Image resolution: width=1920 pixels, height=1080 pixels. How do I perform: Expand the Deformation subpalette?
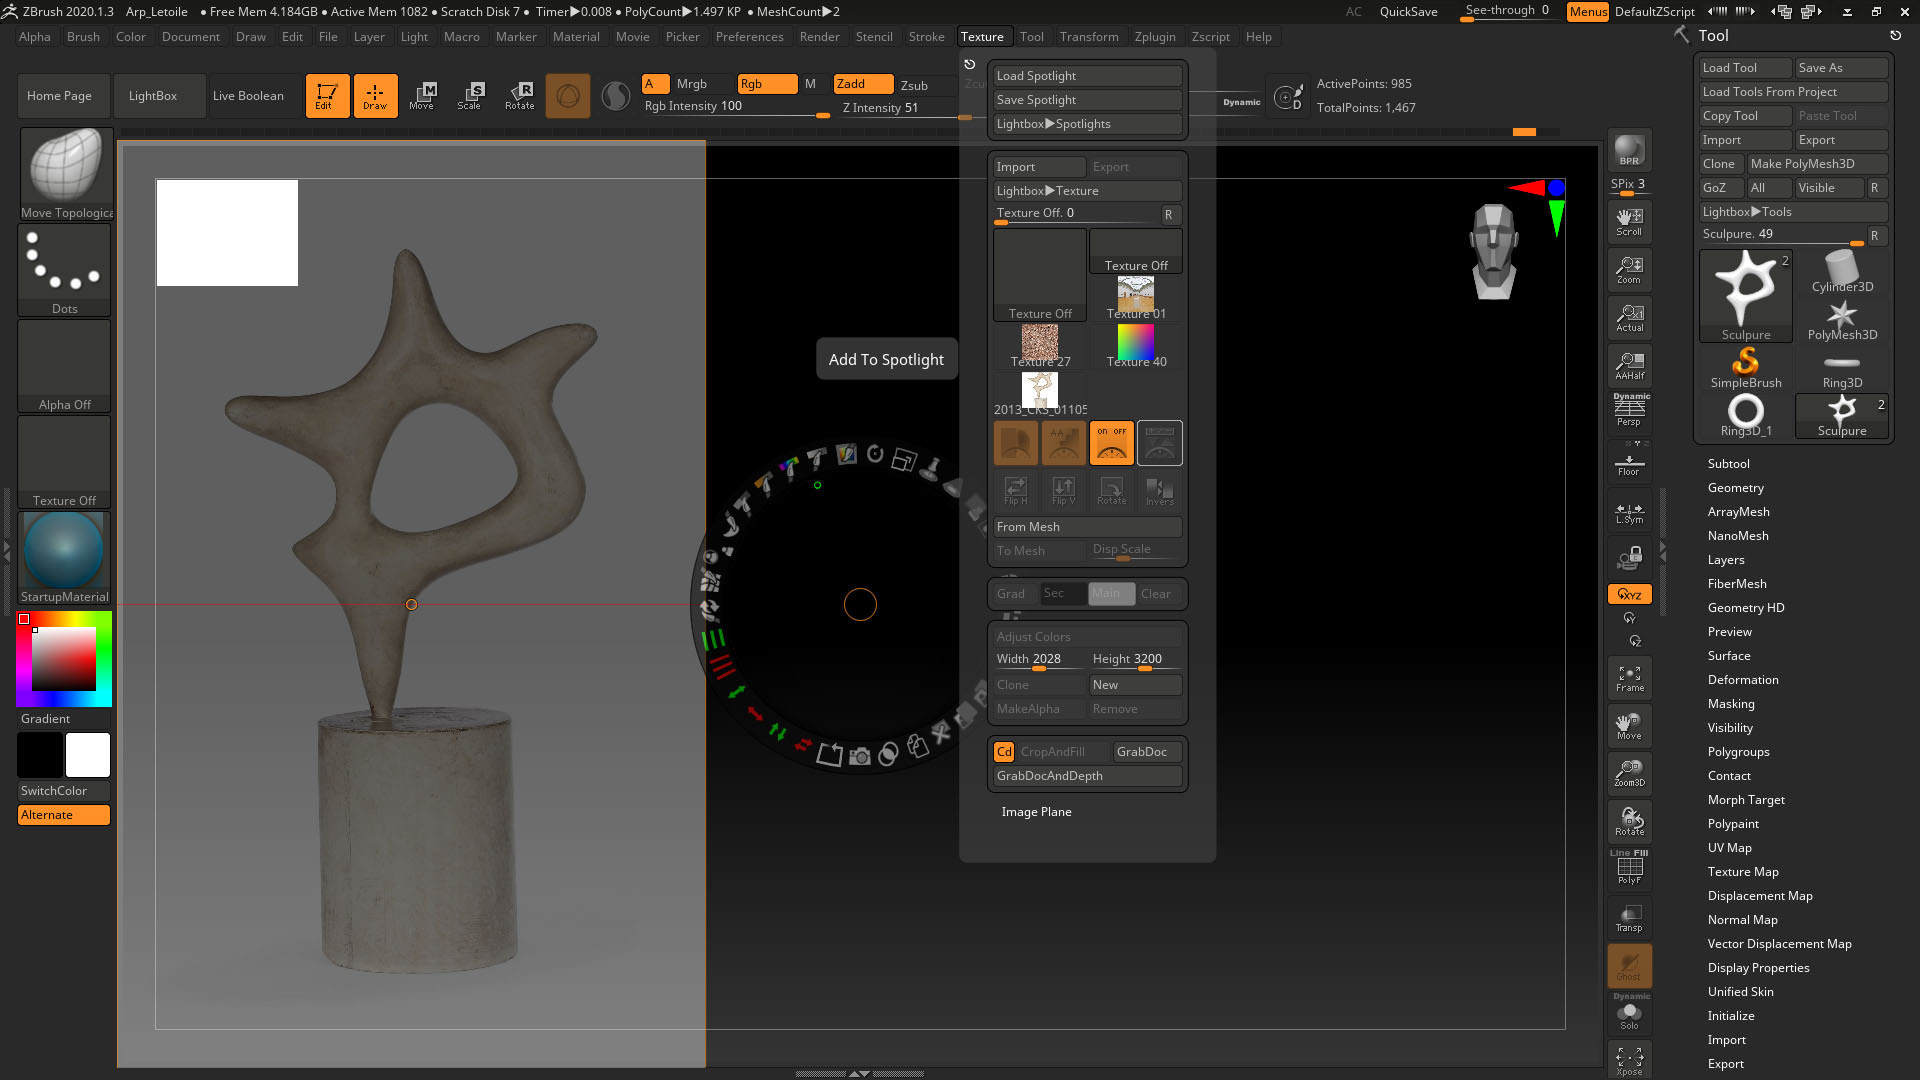pos(1743,679)
